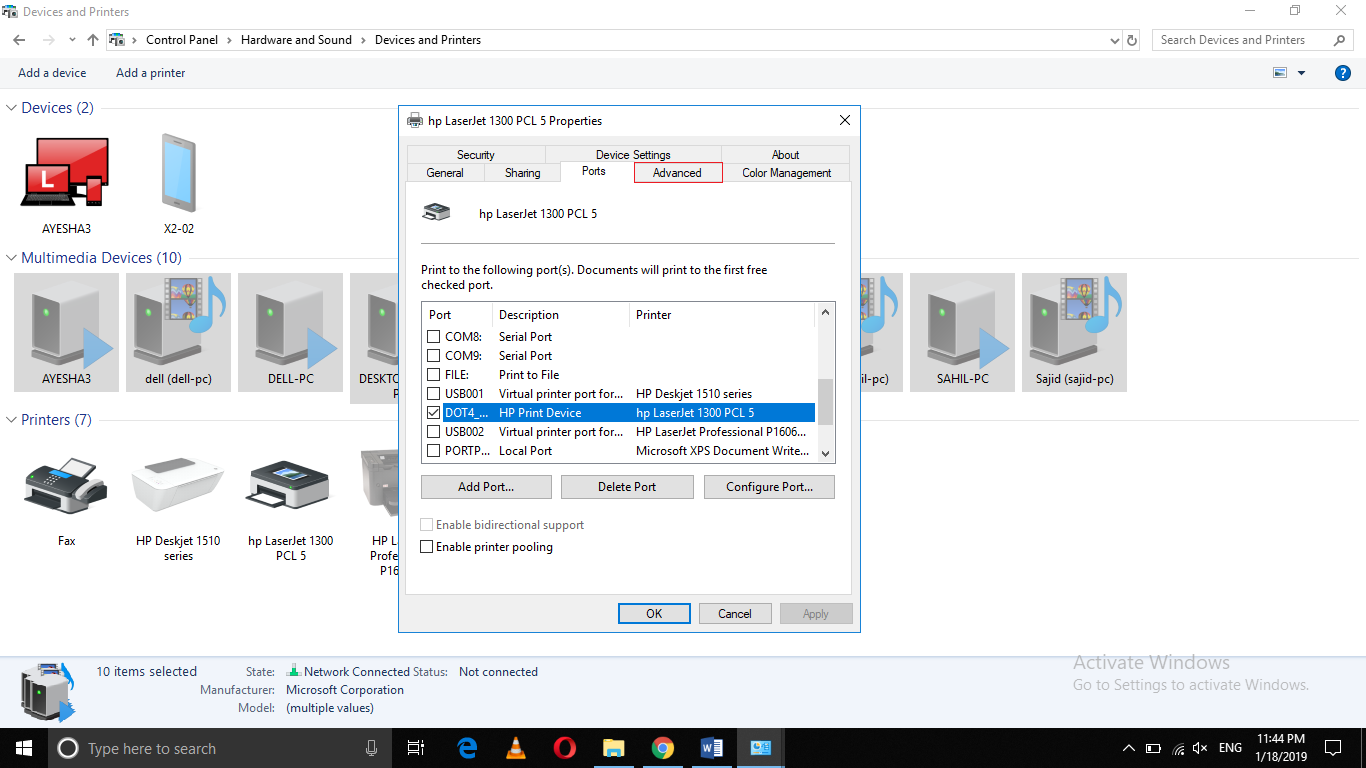Expand the change view options dropdown
The height and width of the screenshot is (768, 1366).
click(x=1299, y=72)
